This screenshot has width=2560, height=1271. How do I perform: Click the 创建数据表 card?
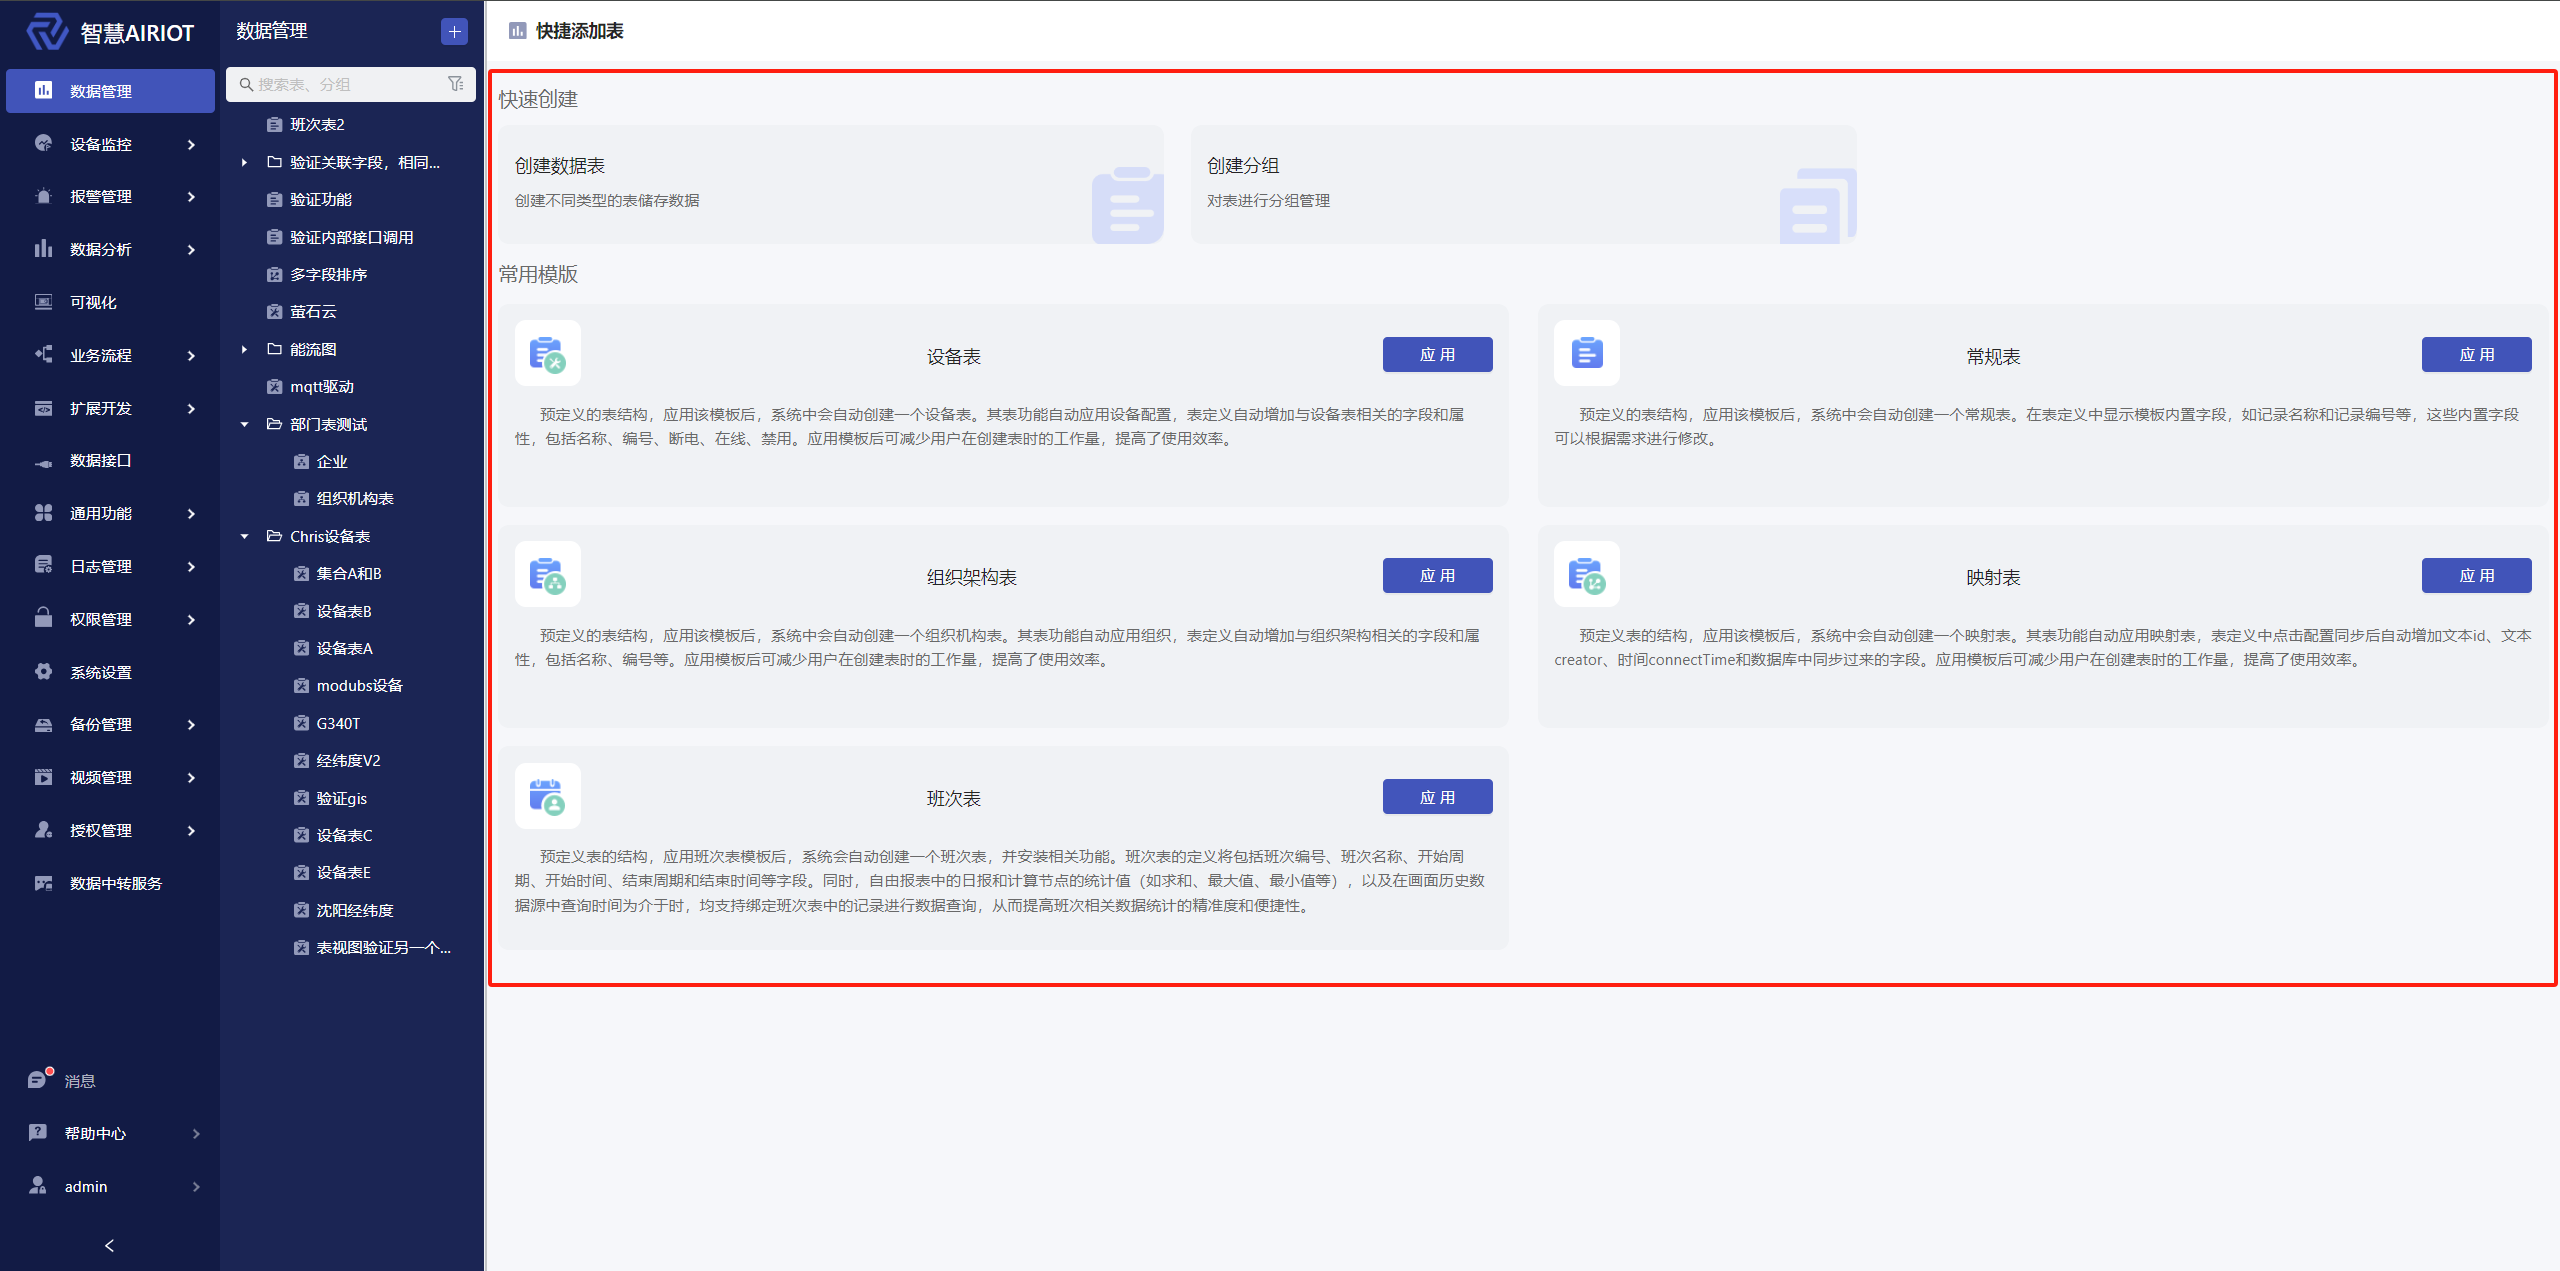click(832, 184)
